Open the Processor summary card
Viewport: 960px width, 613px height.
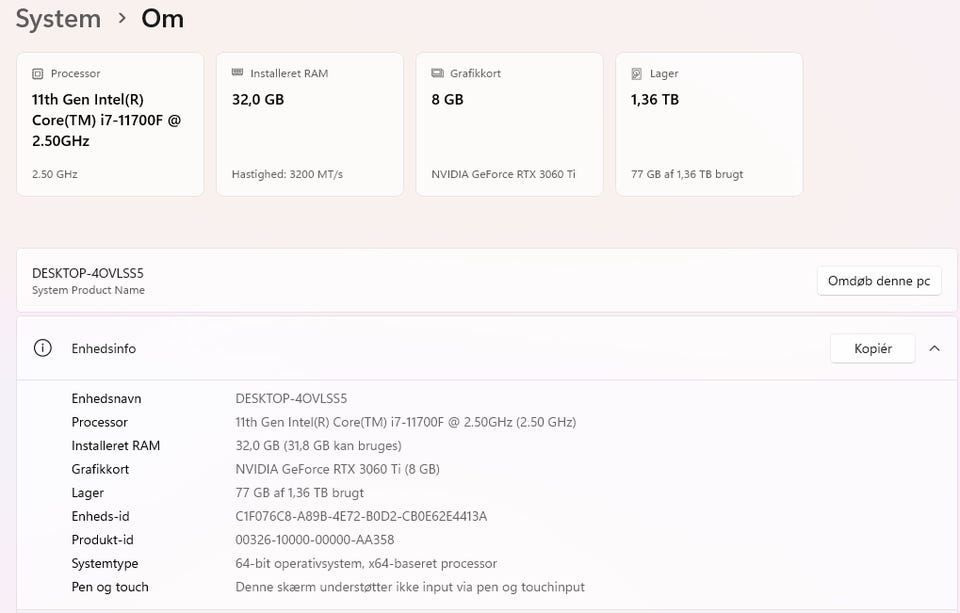[x=110, y=124]
